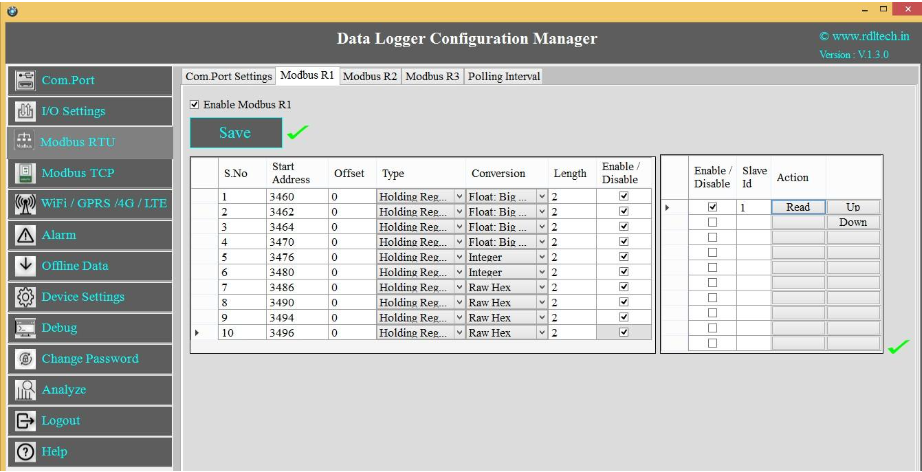Toggle the Enable Modbus R1 checkbox
The height and width of the screenshot is (472, 922).
195,104
